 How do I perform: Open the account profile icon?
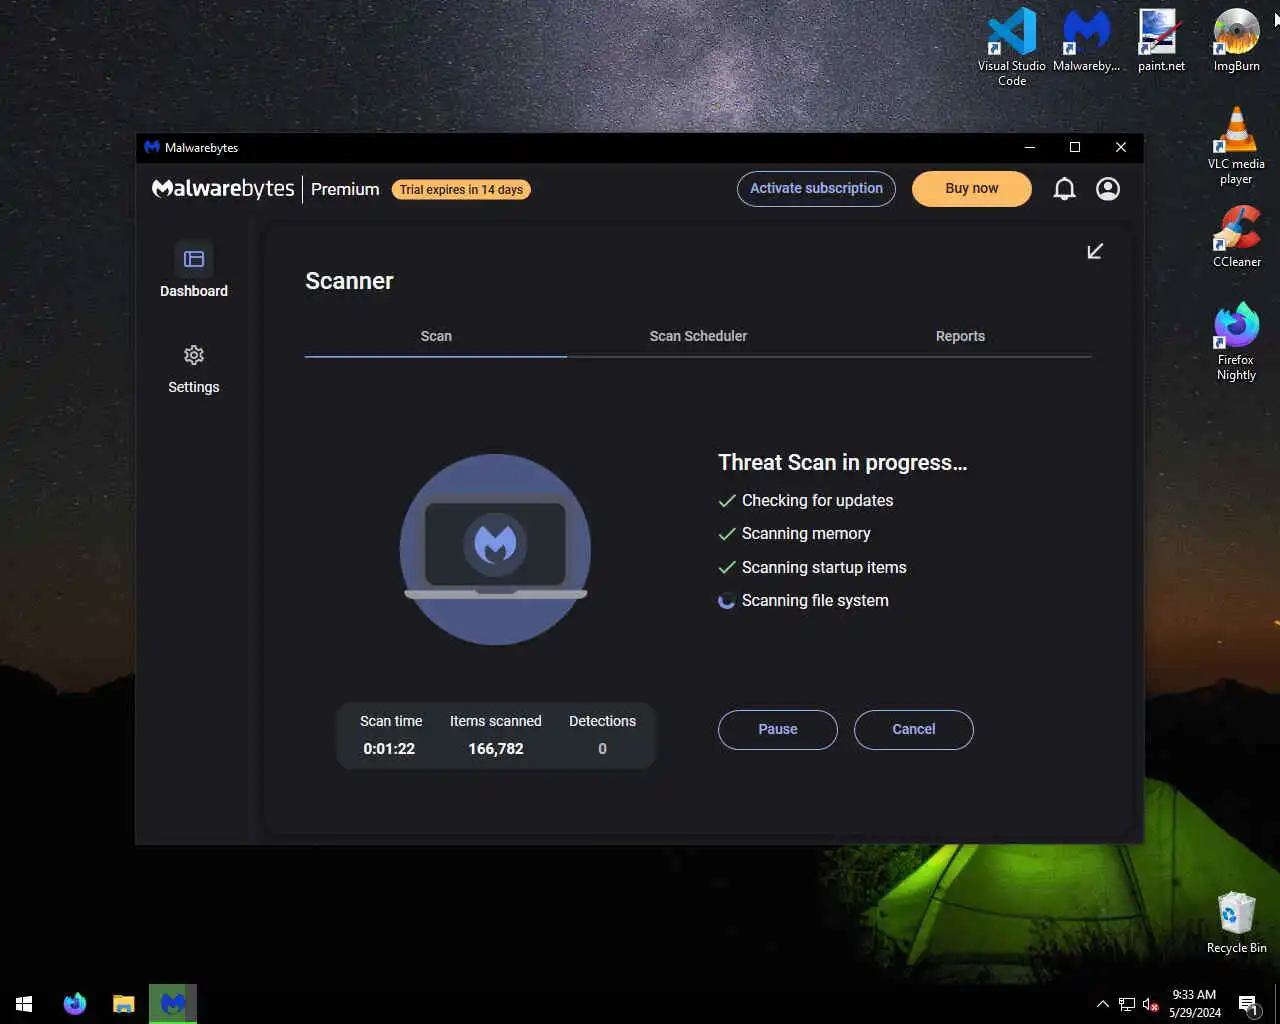1108,189
